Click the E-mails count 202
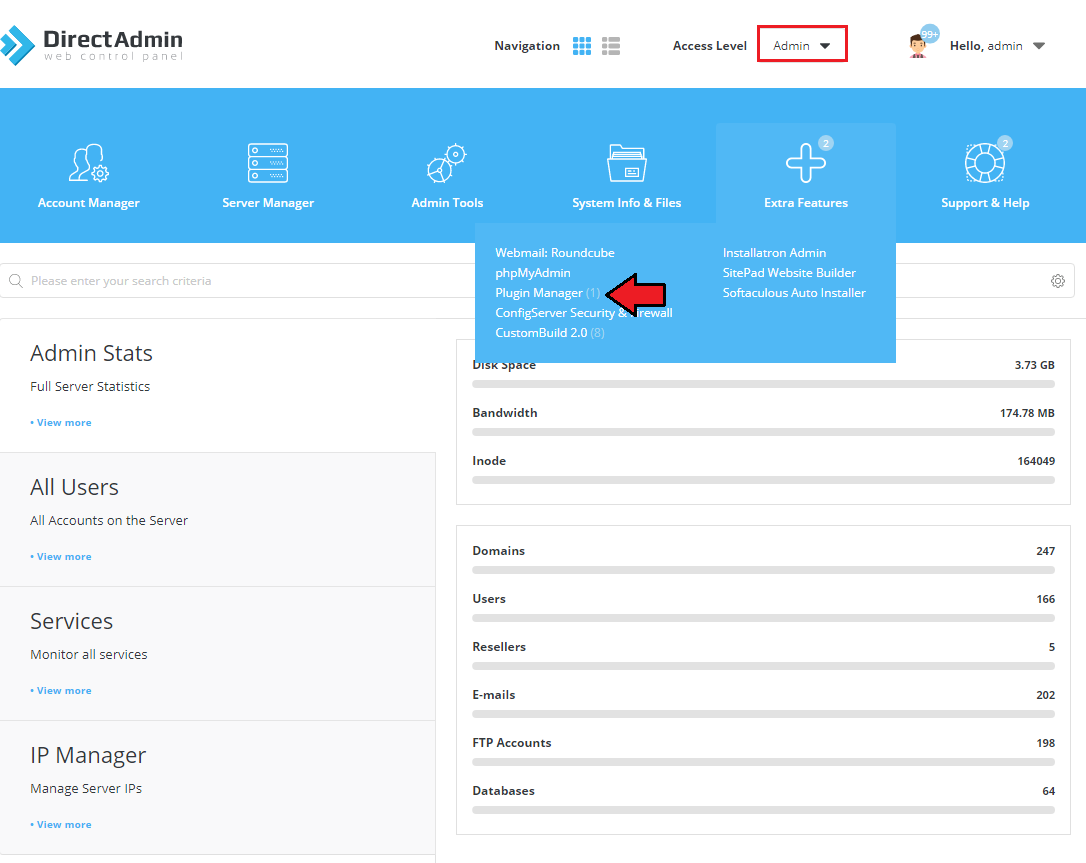 pyautogui.click(x=1046, y=695)
